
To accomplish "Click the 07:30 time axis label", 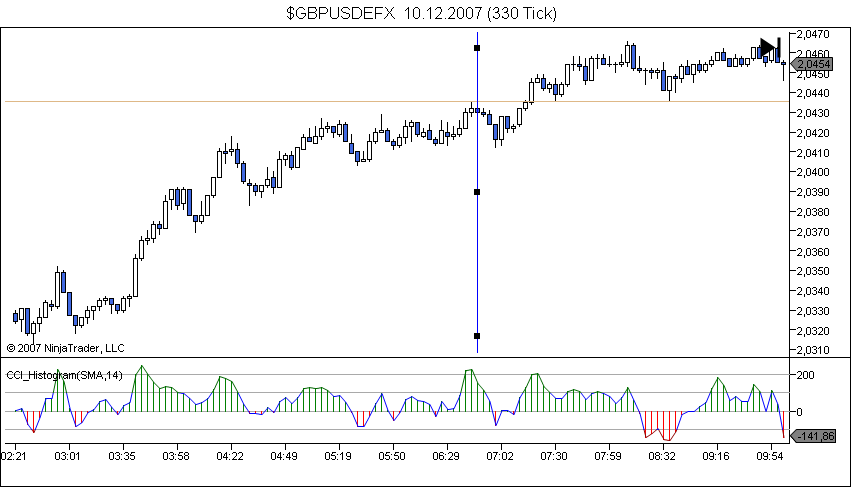I will point(554,456).
